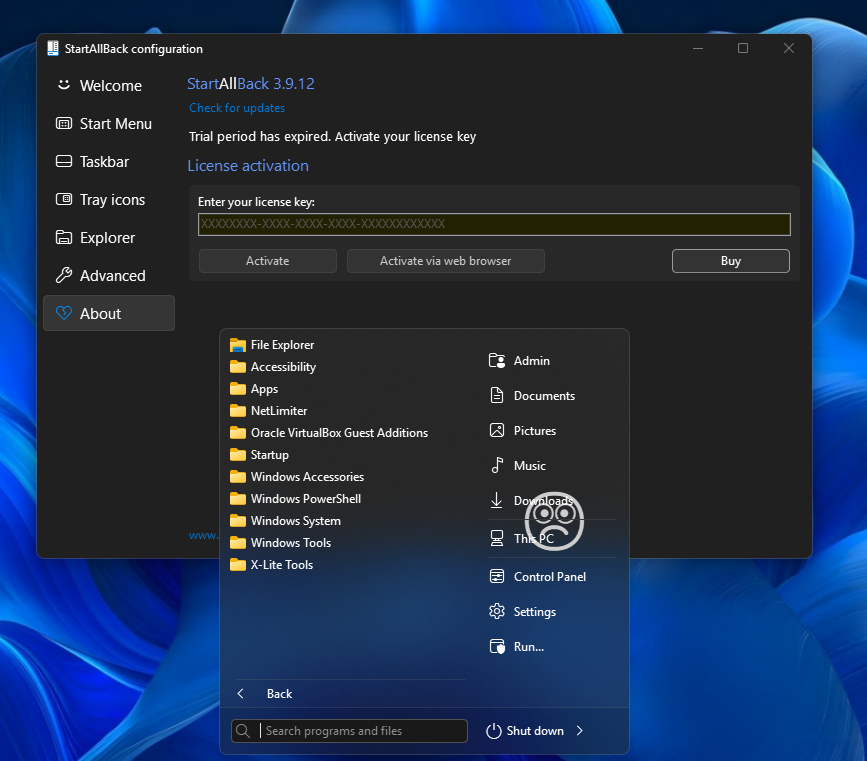Focus the license key input field
Image resolution: width=867 pixels, height=761 pixels.
click(494, 224)
